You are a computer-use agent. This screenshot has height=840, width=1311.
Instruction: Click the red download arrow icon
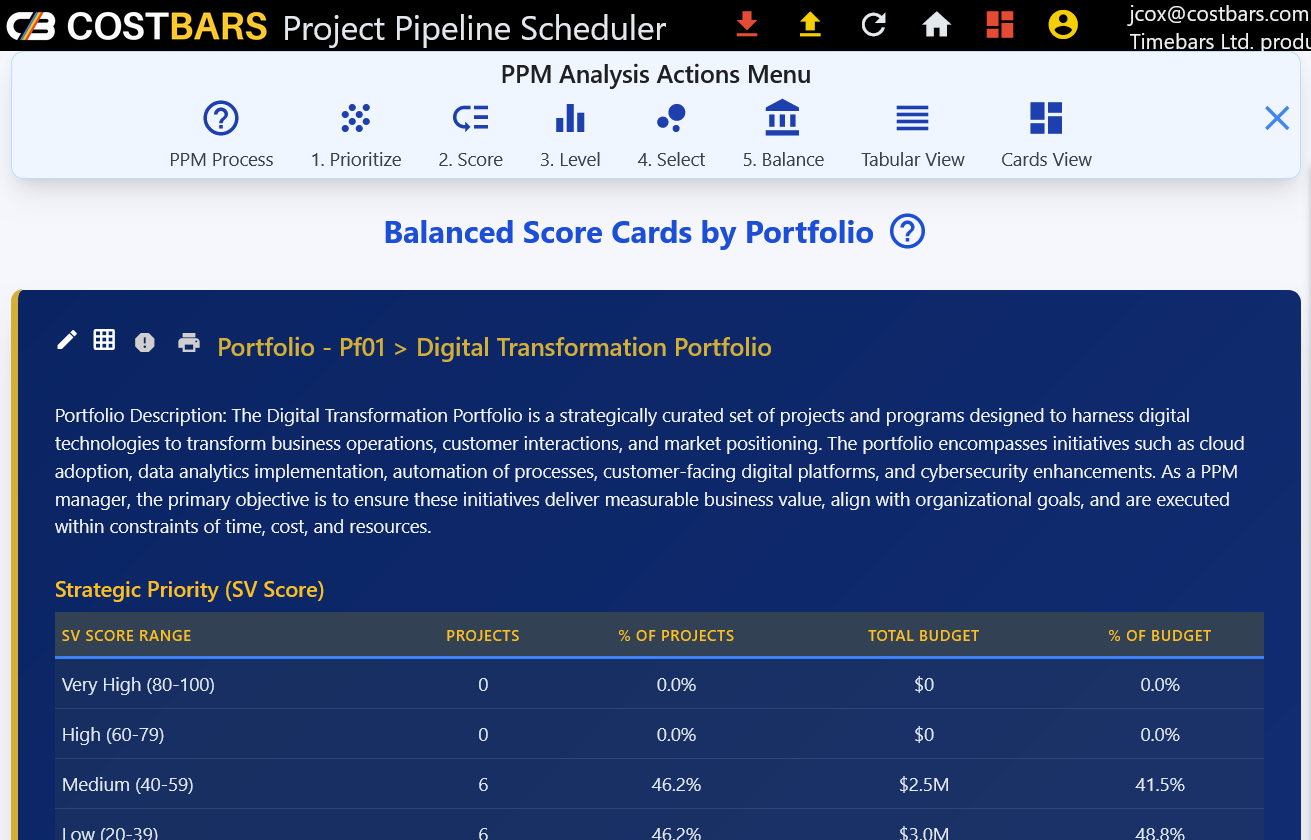point(746,24)
